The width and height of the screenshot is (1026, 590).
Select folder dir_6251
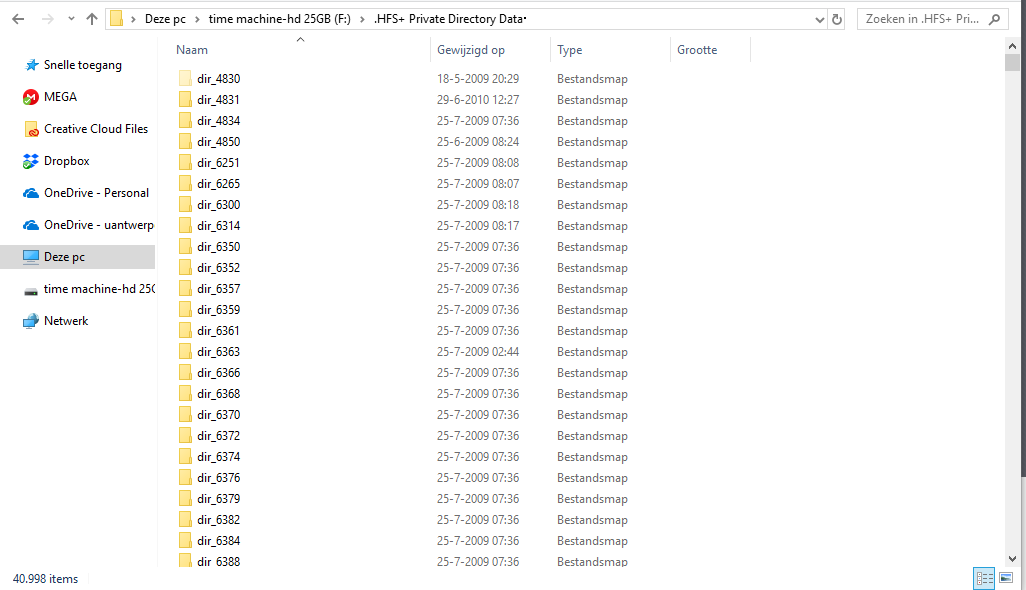pos(219,162)
